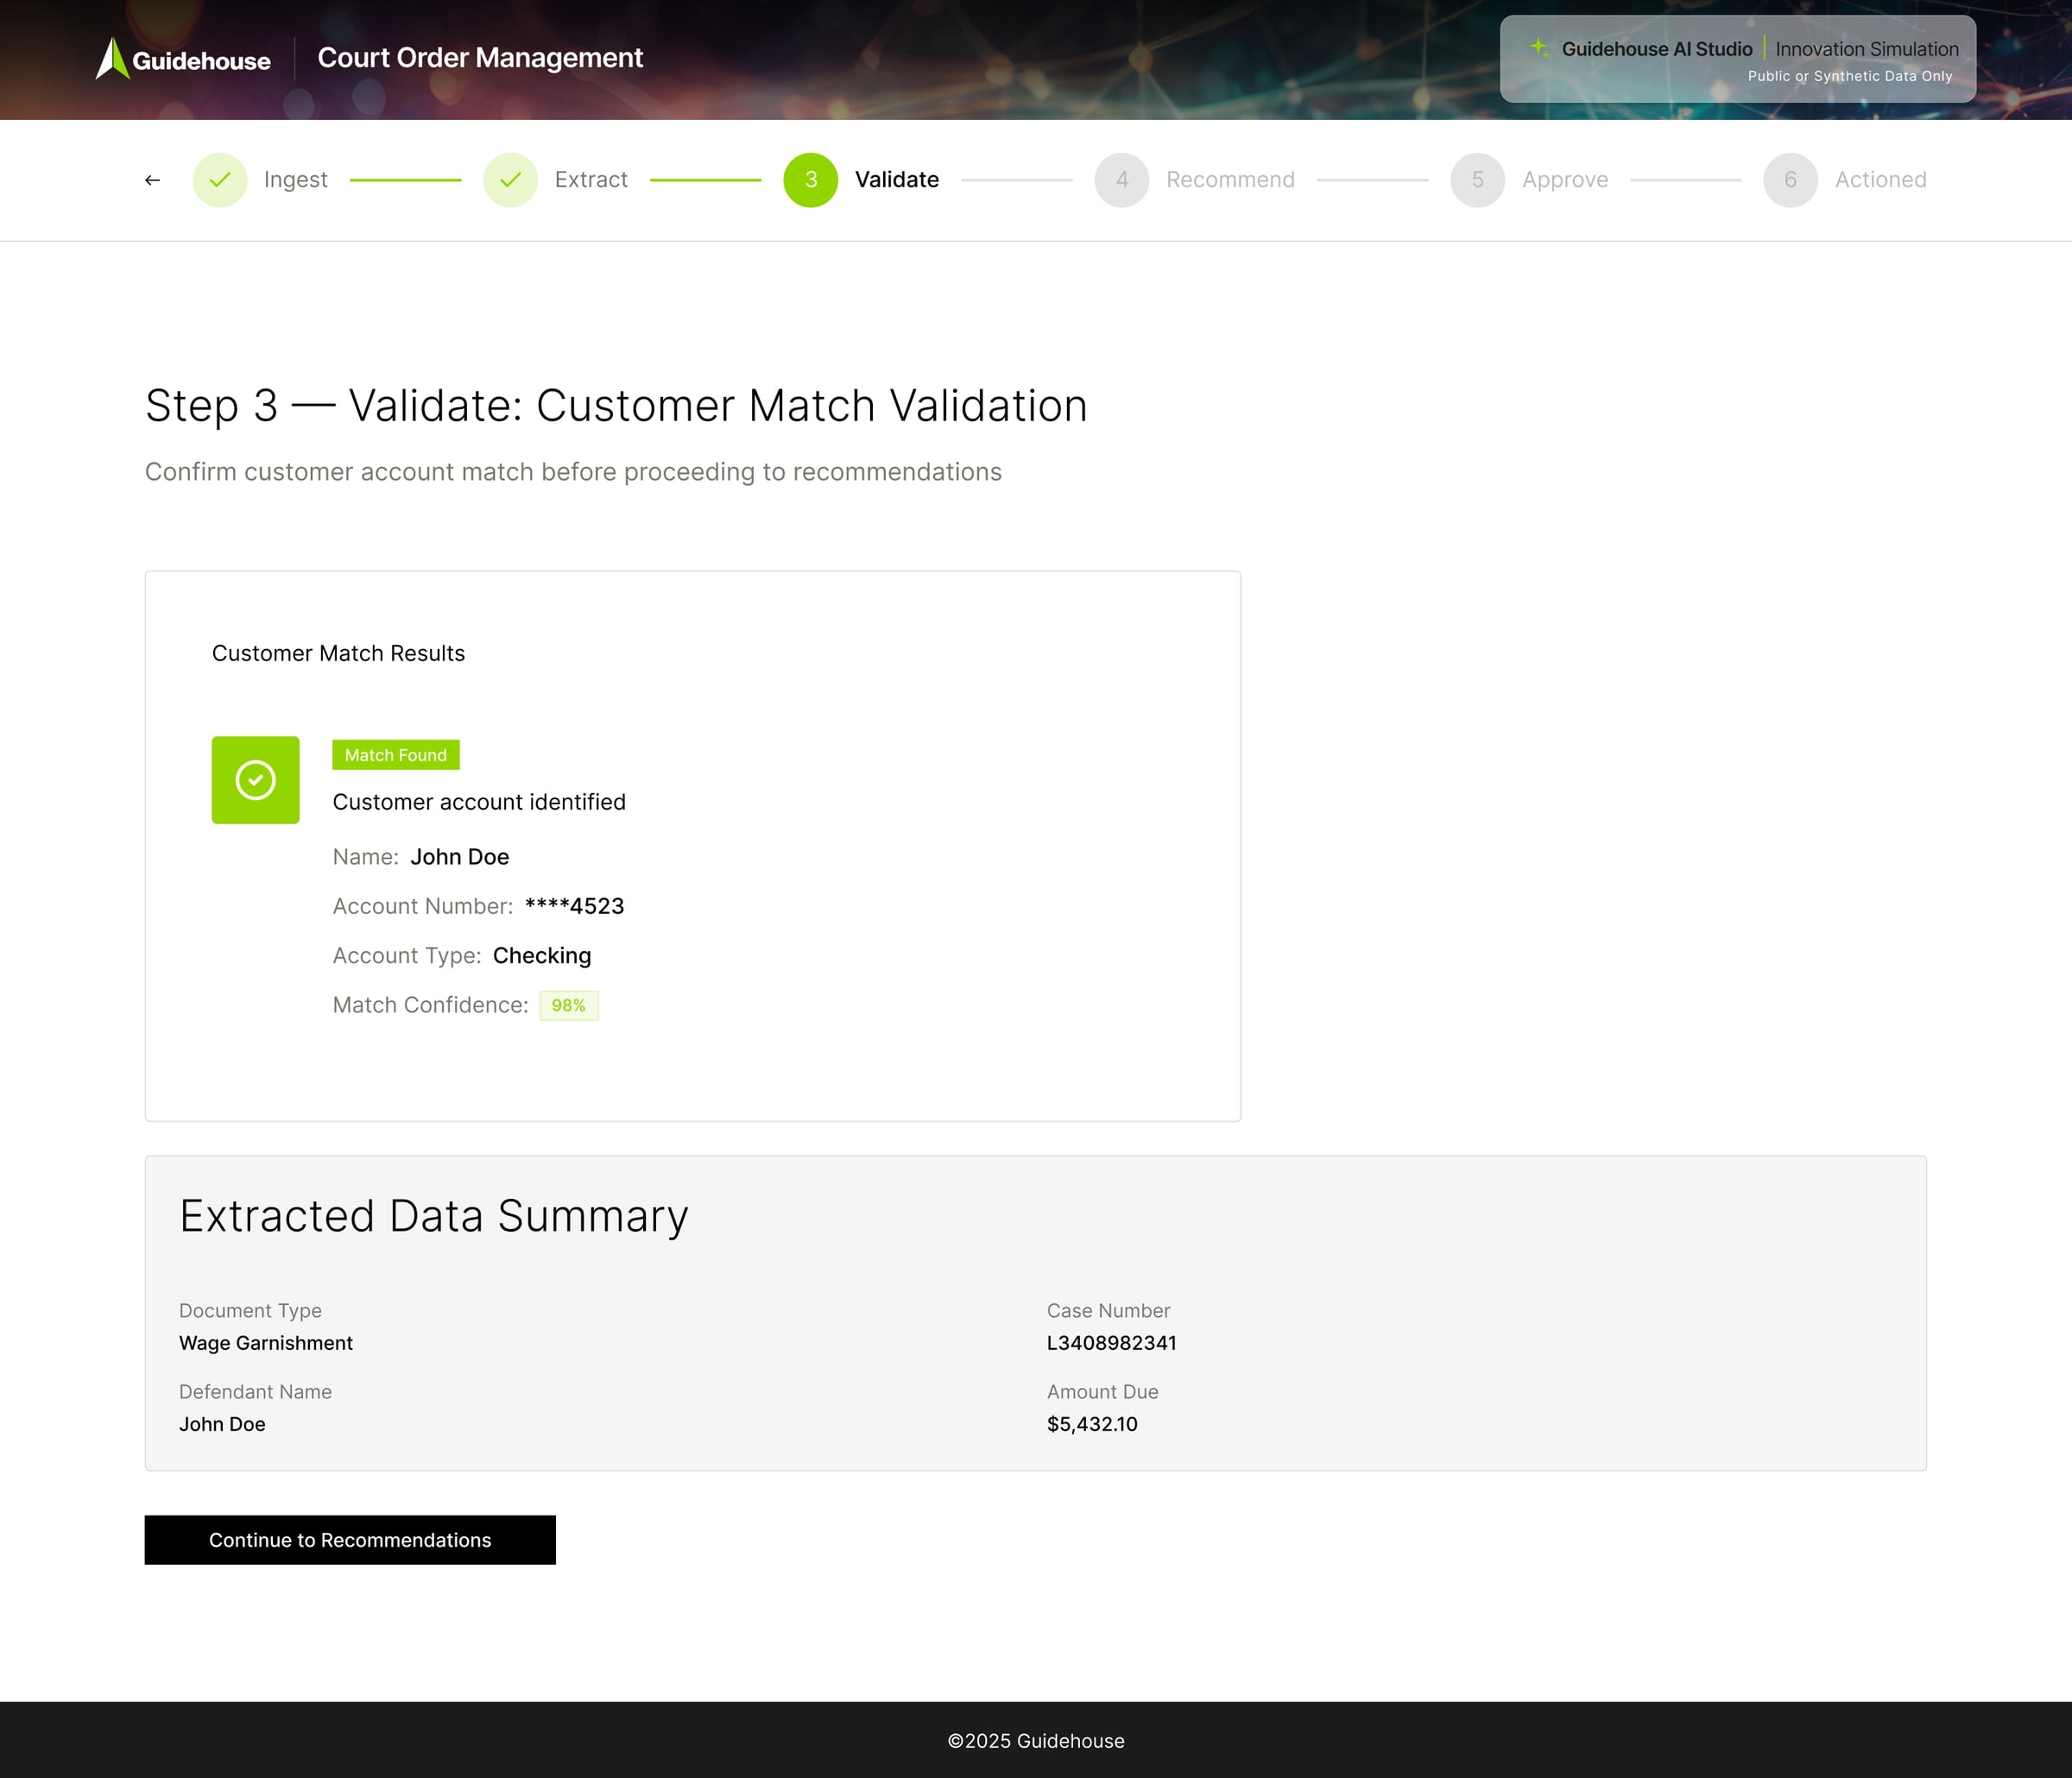Click the Innovation Simulation label
The image size is (2072, 1778).
[x=1868, y=48]
